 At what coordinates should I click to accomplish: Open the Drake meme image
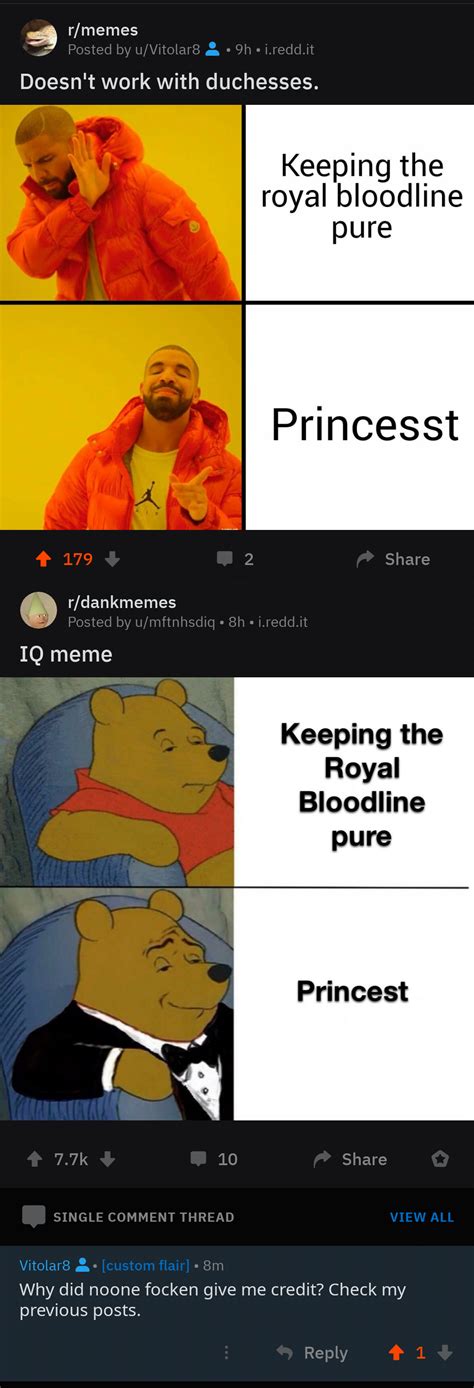tap(237, 317)
